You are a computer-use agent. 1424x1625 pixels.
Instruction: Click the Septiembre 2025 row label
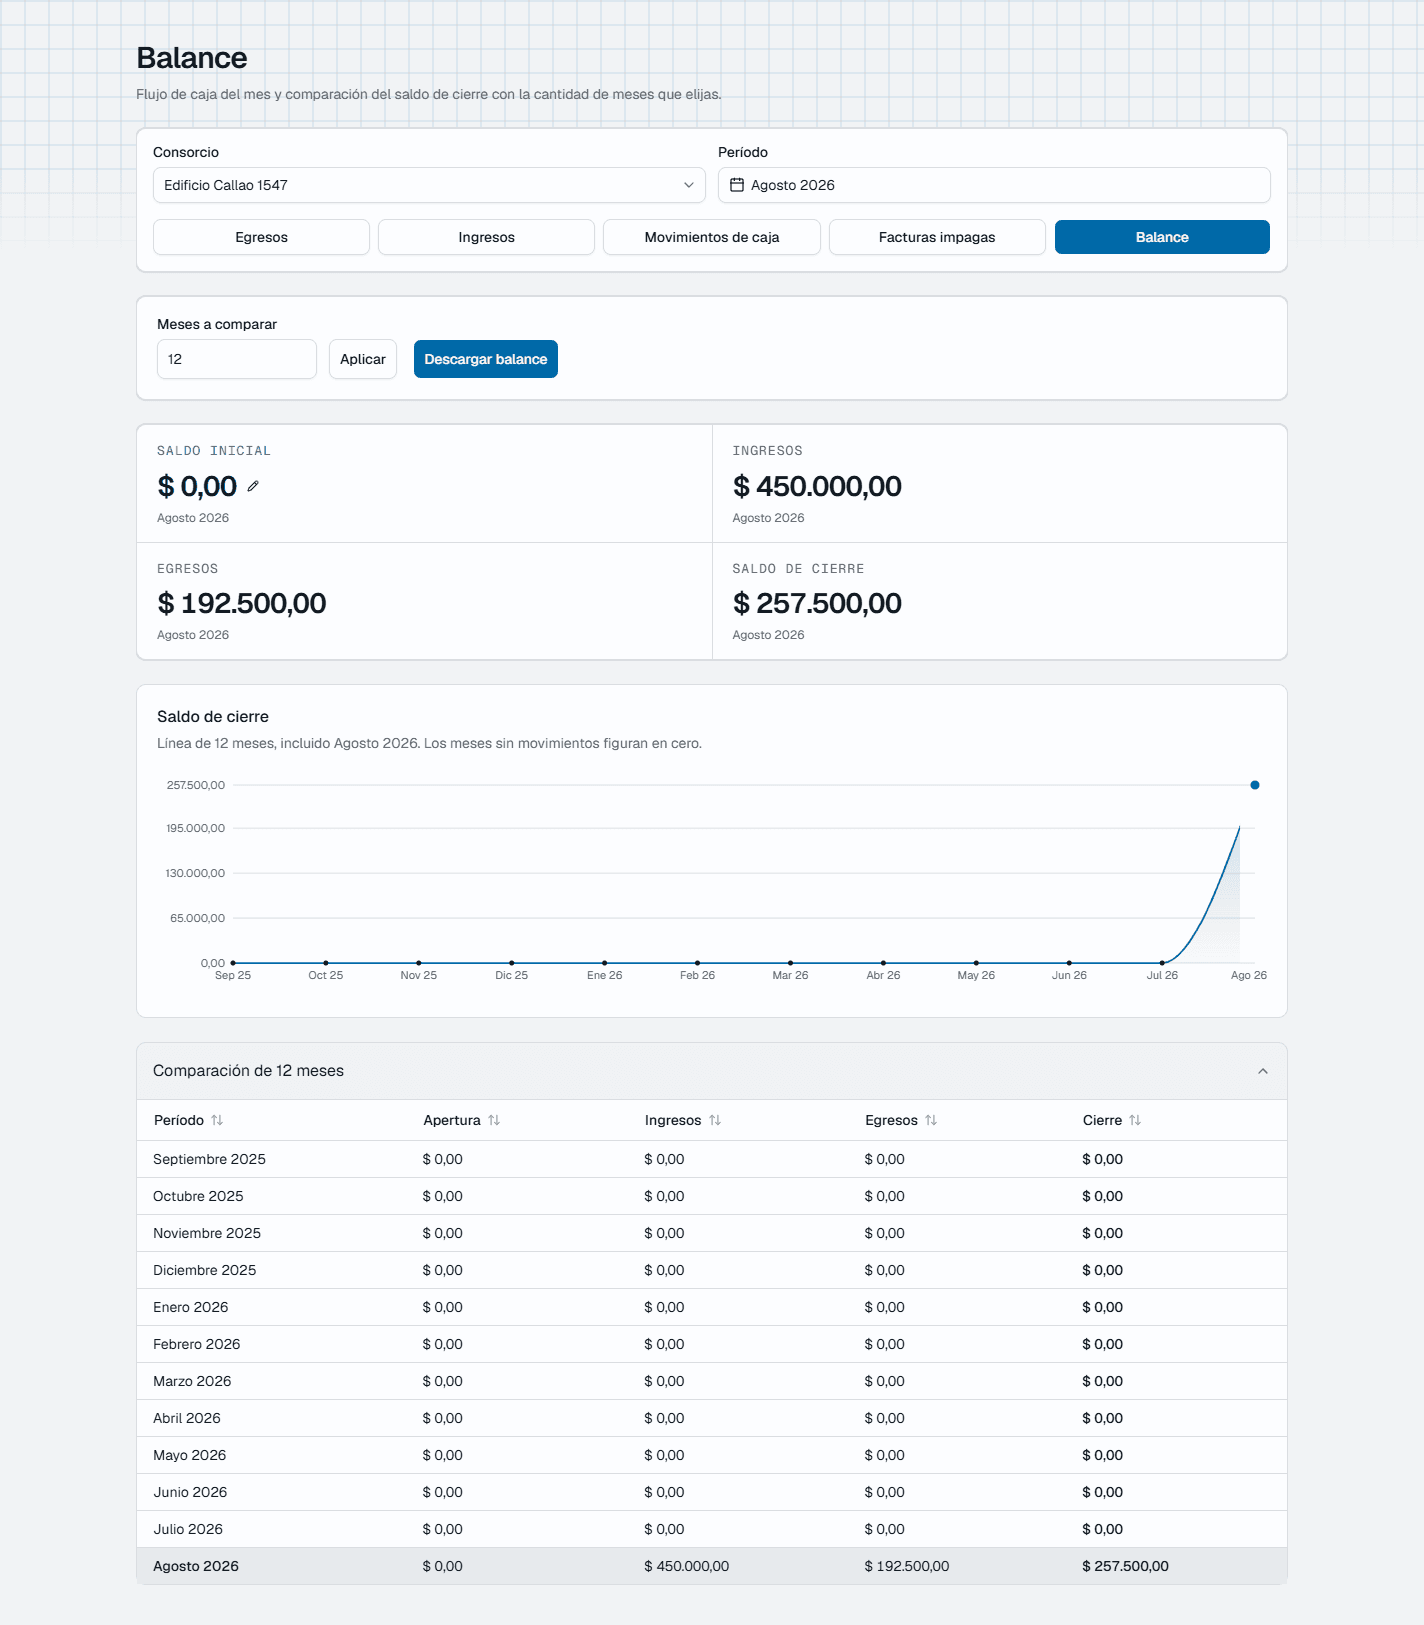point(209,1159)
